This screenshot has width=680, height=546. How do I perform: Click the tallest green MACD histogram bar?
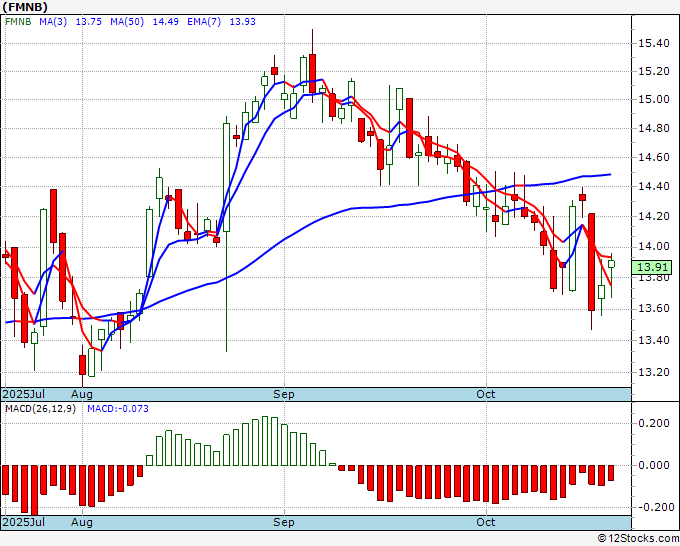click(265, 441)
